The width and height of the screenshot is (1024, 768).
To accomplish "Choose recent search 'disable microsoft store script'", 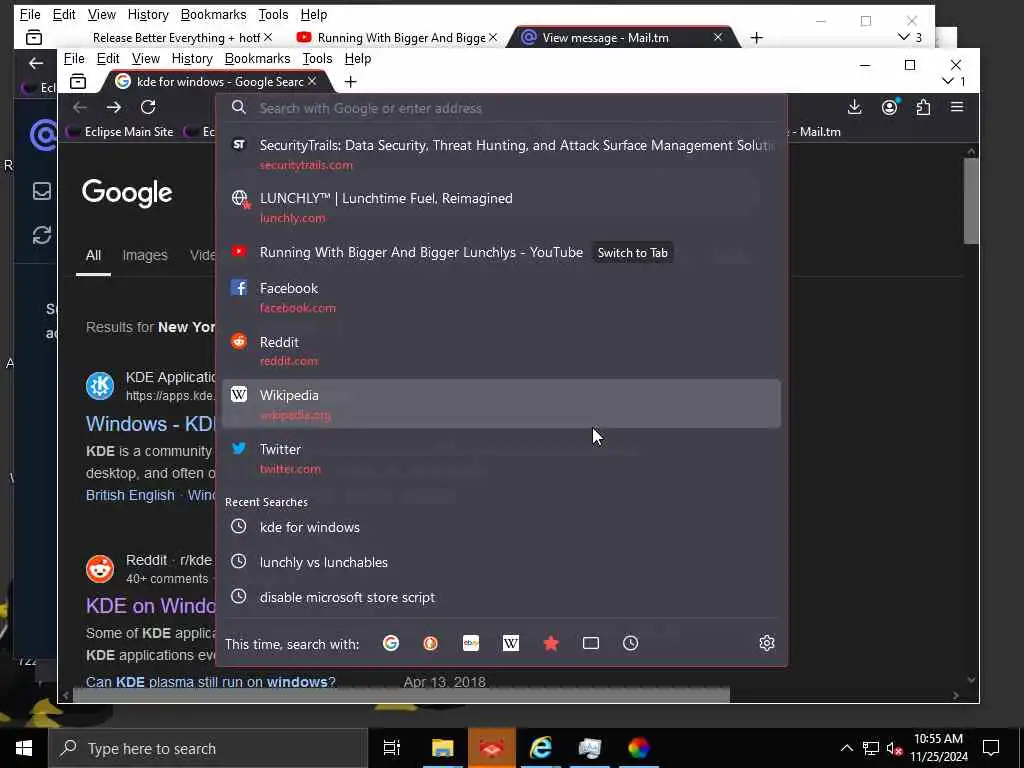I will (x=502, y=598).
